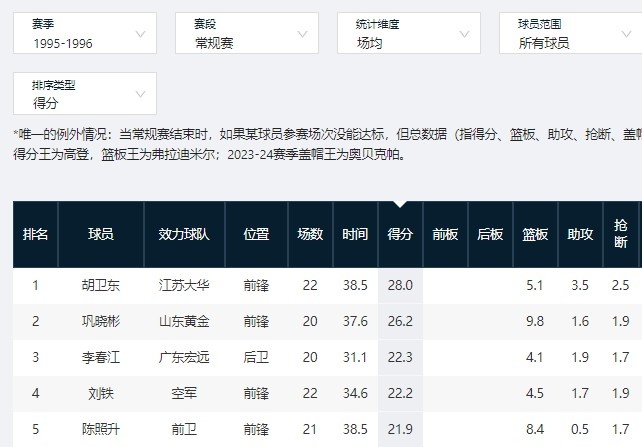This screenshot has width=642, height=447.
Task: Click player 刘铁 in rank four
Action: pos(100,394)
